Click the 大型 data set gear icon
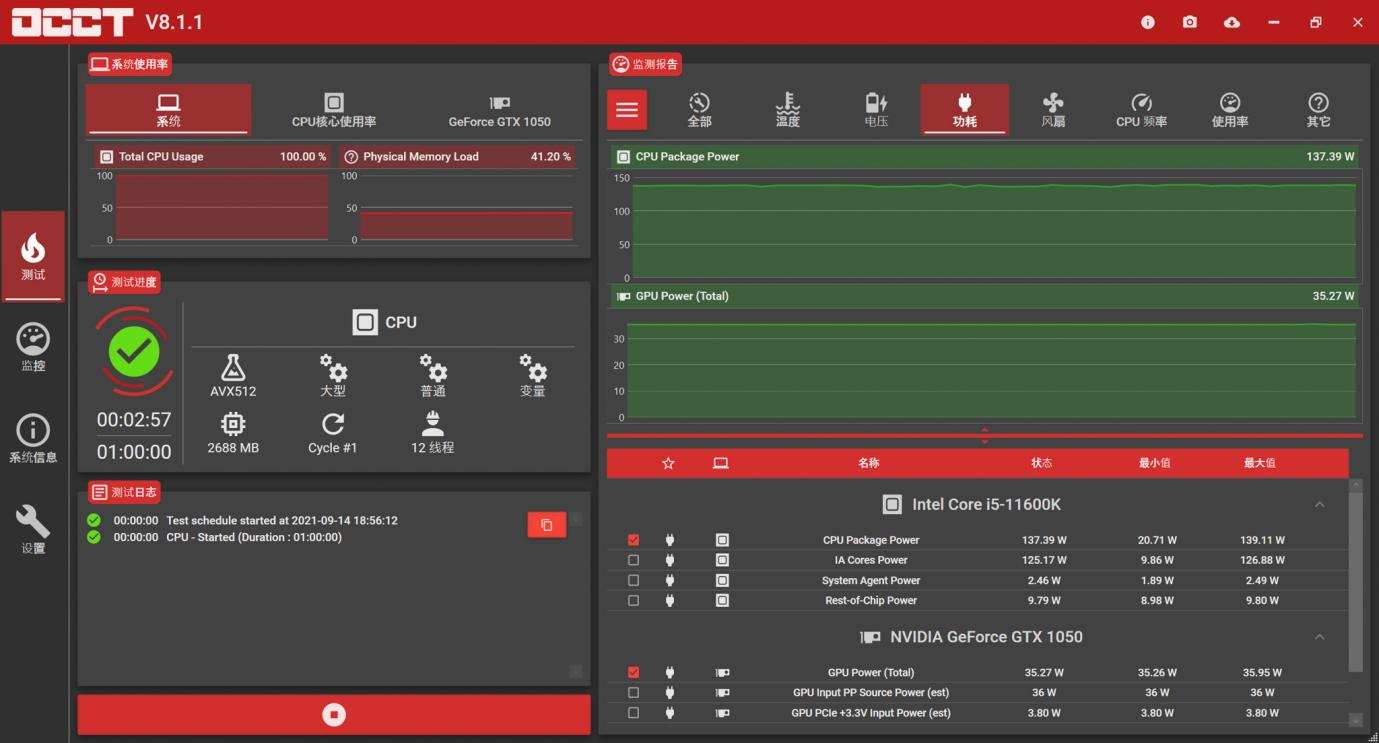This screenshot has width=1379, height=743. [333, 368]
